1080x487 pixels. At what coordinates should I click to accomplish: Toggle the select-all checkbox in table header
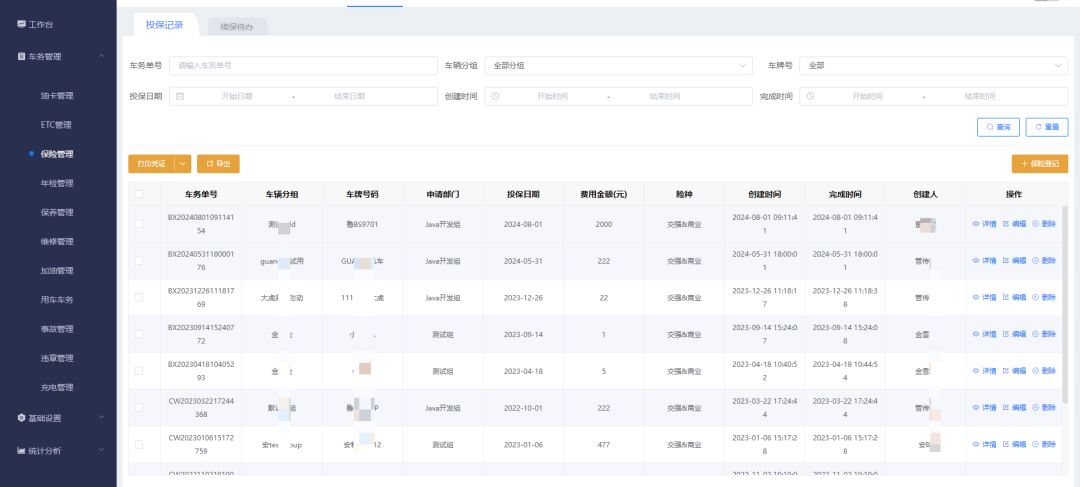coord(139,194)
